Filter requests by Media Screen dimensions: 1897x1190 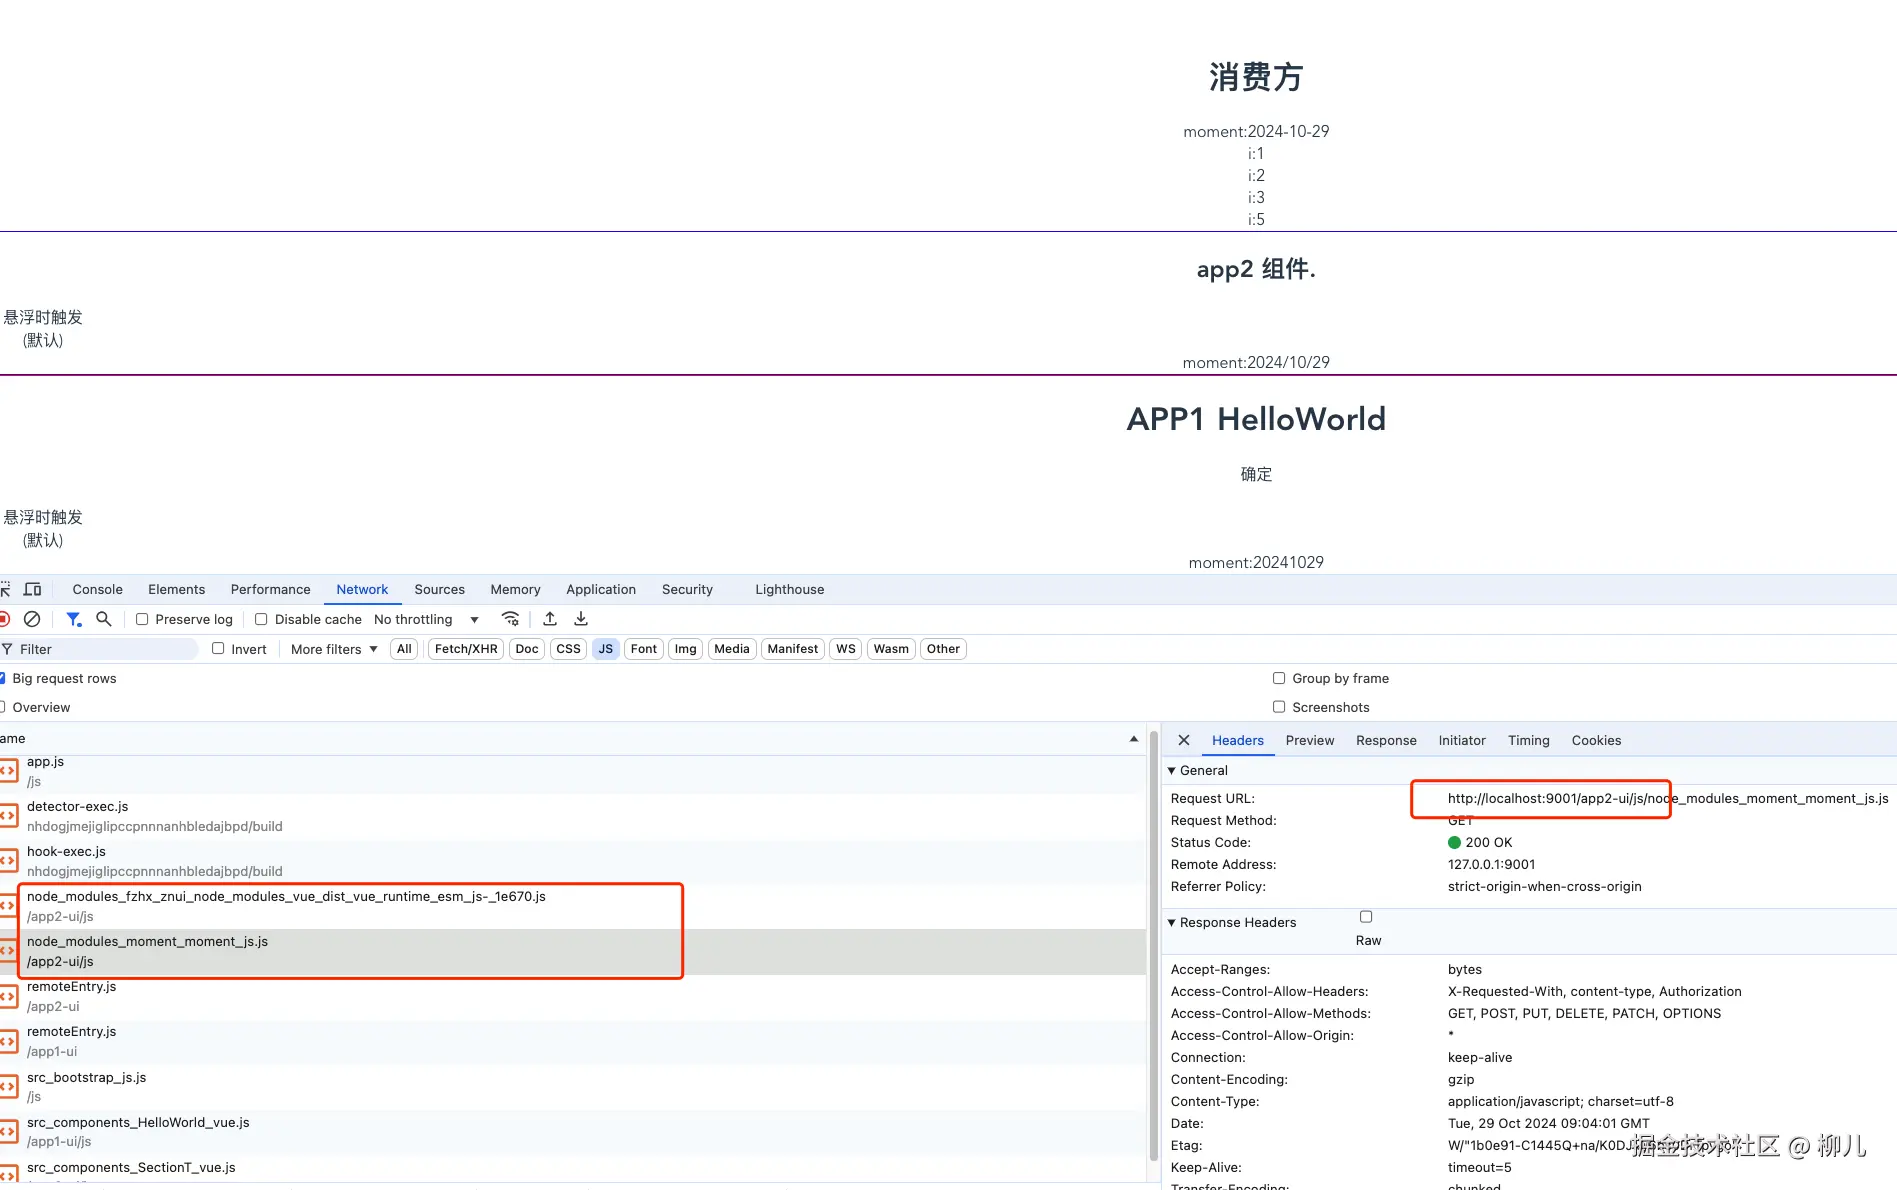732,650
